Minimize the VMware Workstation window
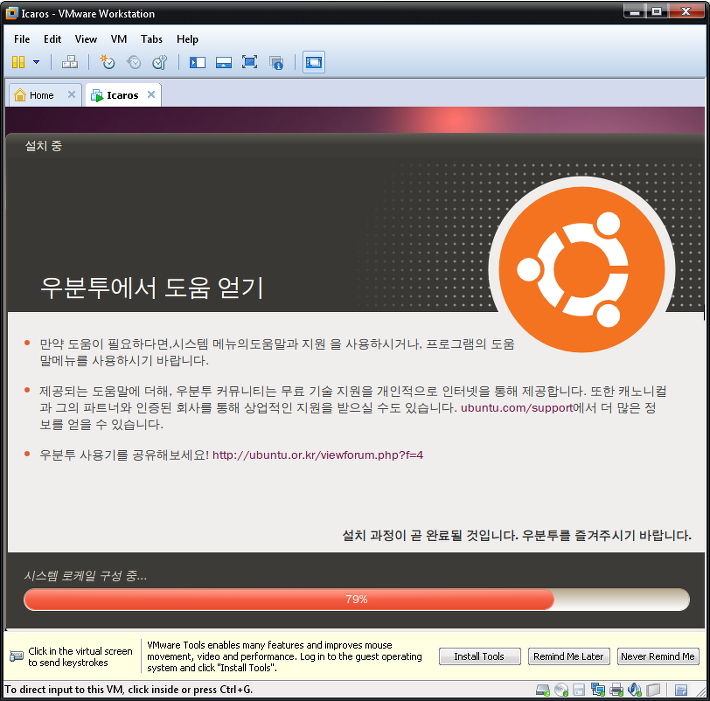Viewport: 710px width, 701px height. [634, 11]
